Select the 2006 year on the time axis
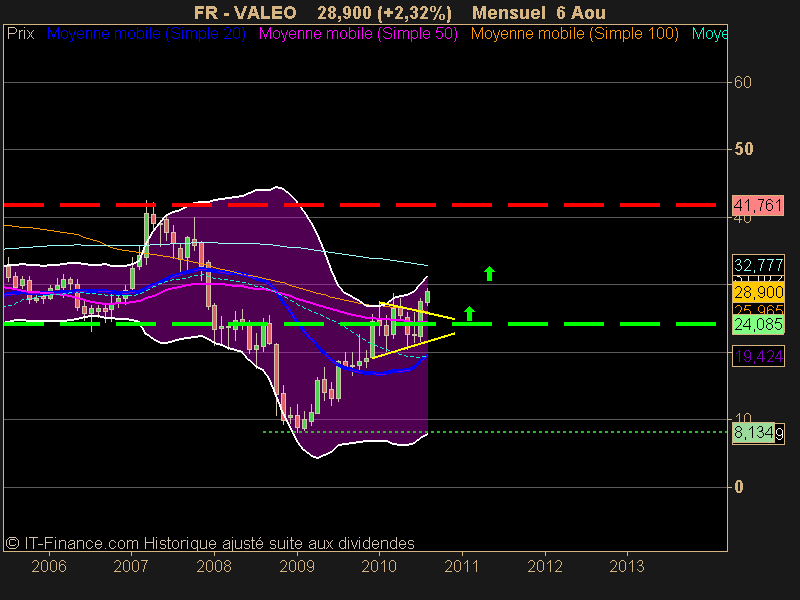 tap(49, 566)
